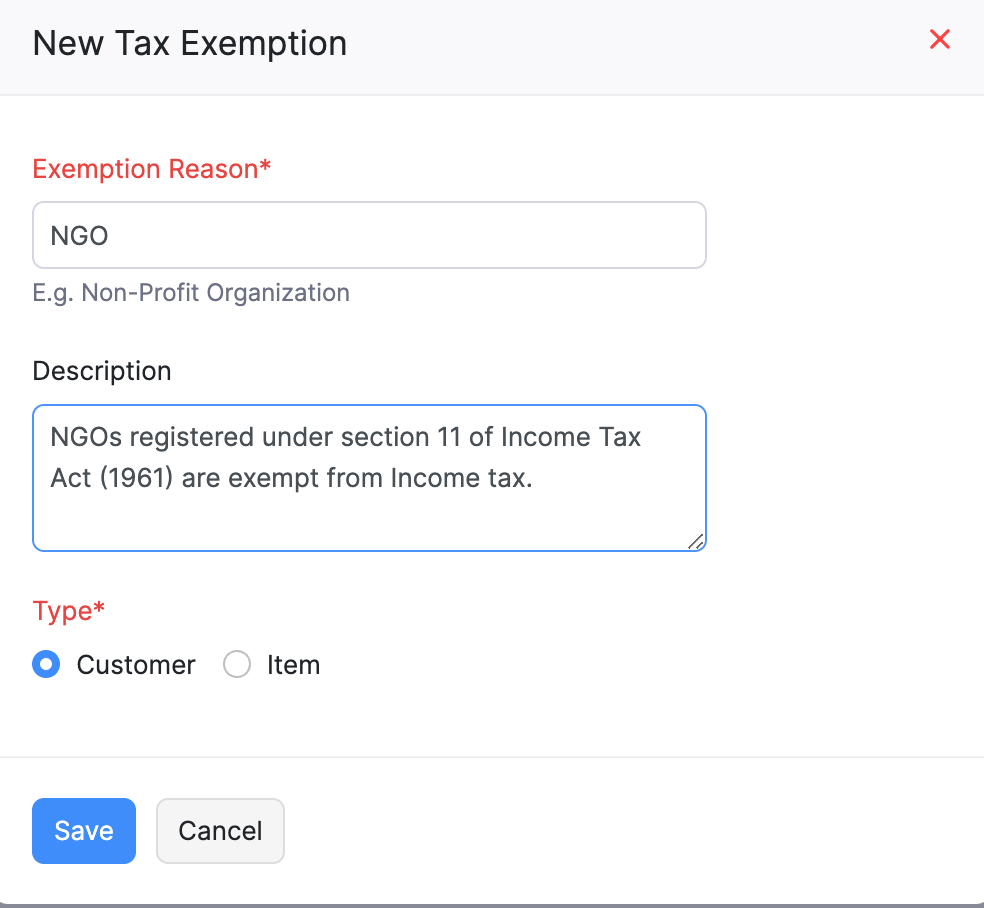Click the Customer label next to its radio

tap(135, 664)
